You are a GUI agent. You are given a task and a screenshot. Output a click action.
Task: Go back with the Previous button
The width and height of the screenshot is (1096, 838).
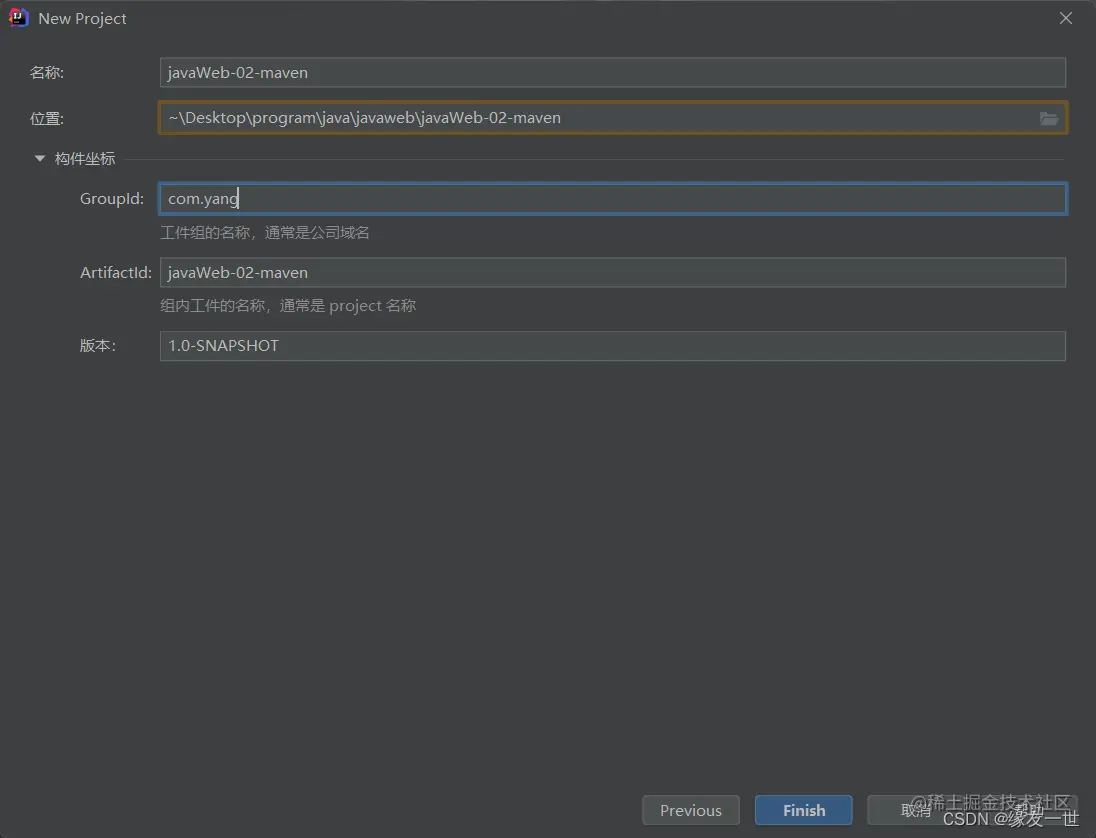pyautogui.click(x=691, y=810)
